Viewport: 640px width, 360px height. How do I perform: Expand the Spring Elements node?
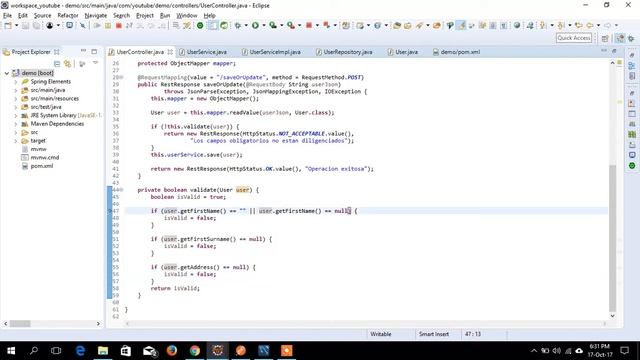pyautogui.click(x=16, y=82)
